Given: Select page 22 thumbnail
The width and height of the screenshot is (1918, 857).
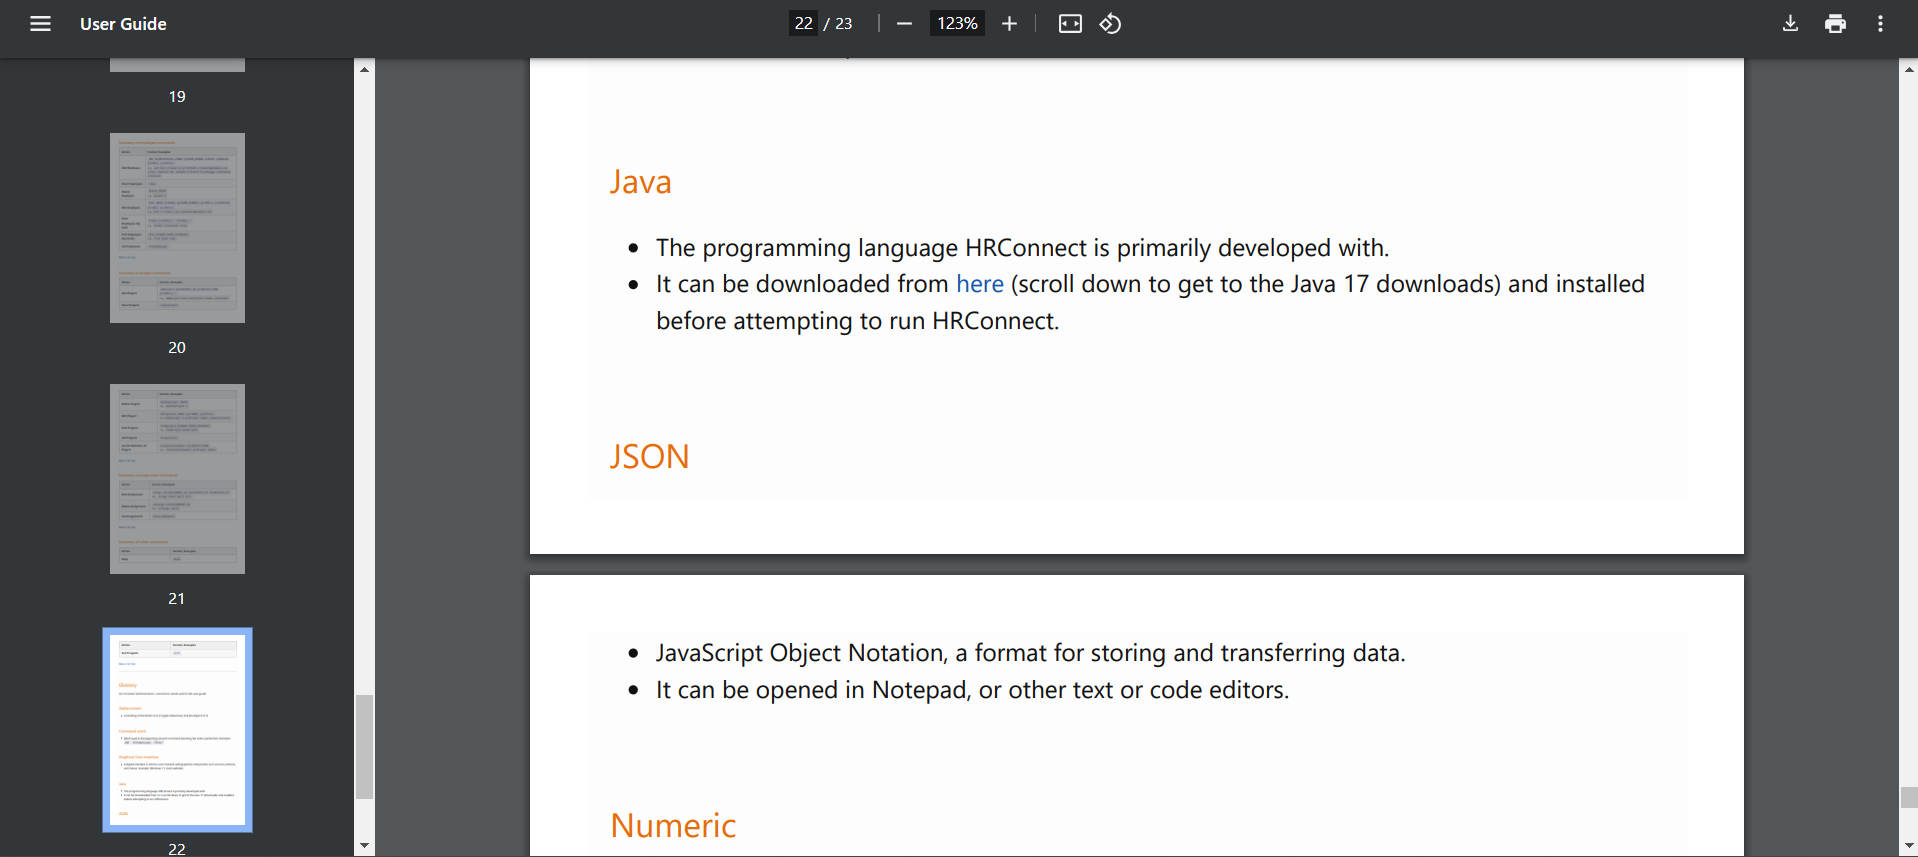Looking at the screenshot, I should (x=177, y=730).
